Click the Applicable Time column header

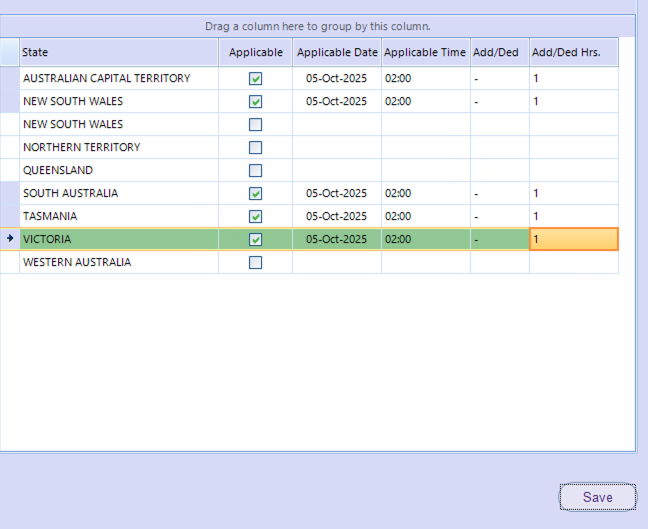coord(425,52)
